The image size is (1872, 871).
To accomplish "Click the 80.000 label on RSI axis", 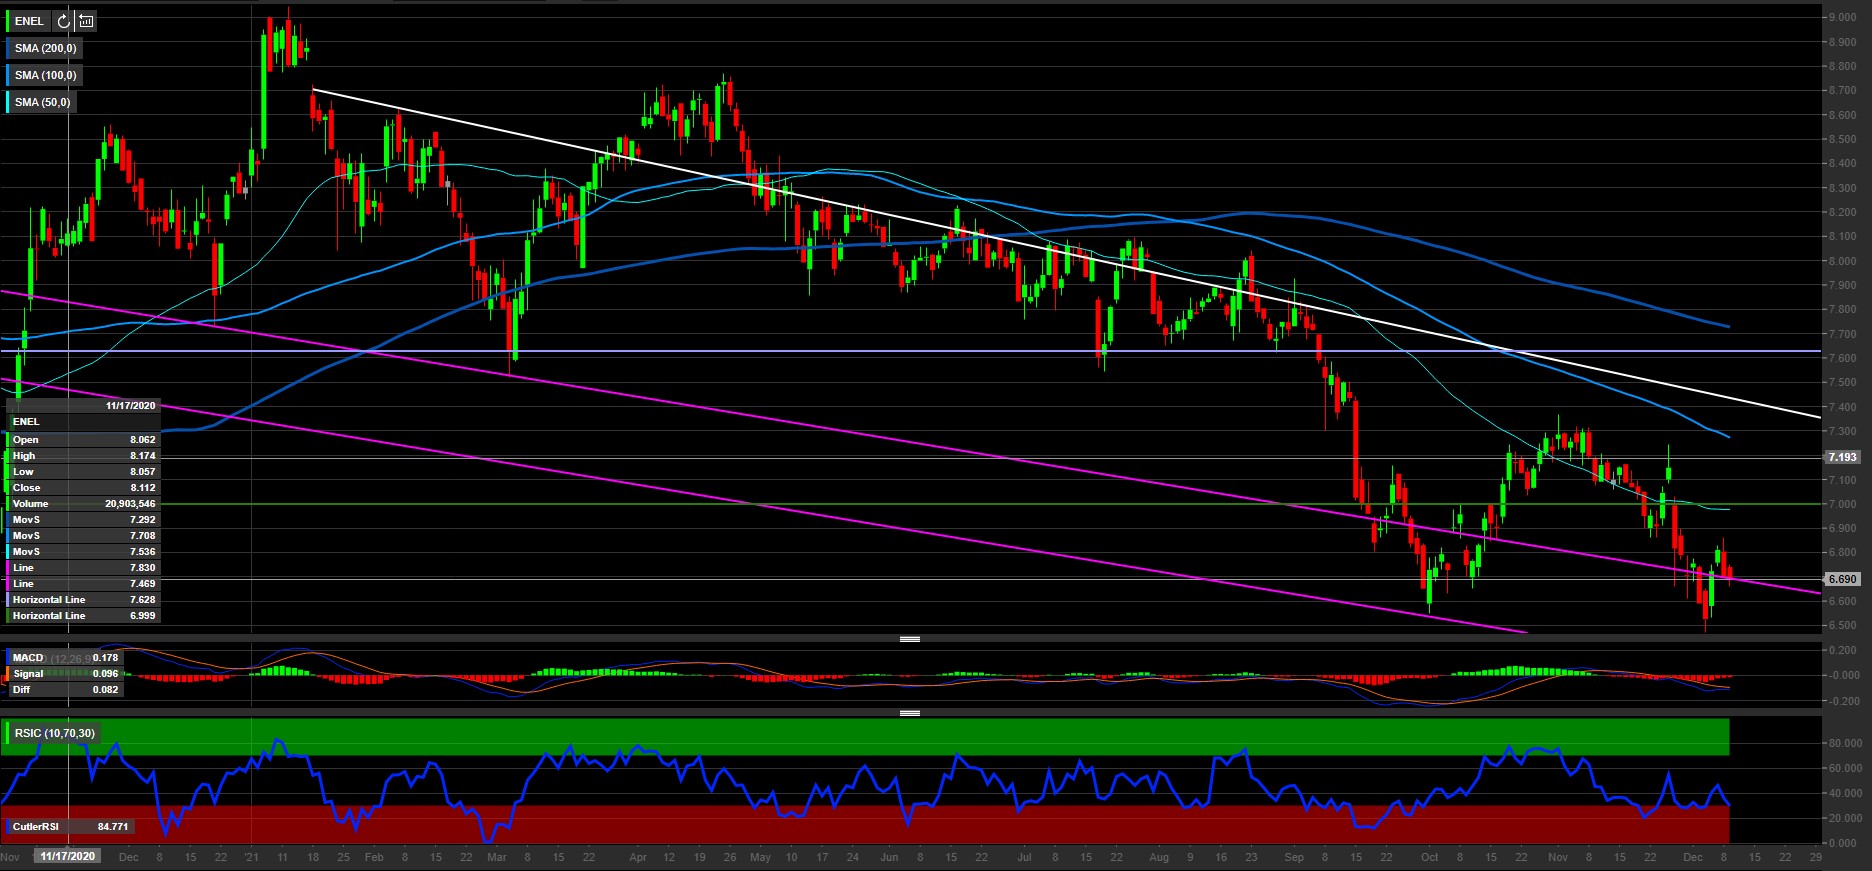I will coord(1845,743).
